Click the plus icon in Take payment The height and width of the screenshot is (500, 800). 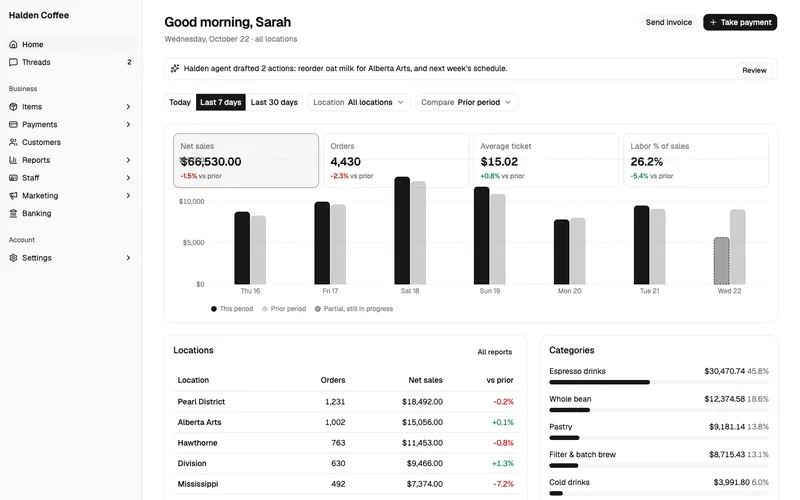coord(713,22)
